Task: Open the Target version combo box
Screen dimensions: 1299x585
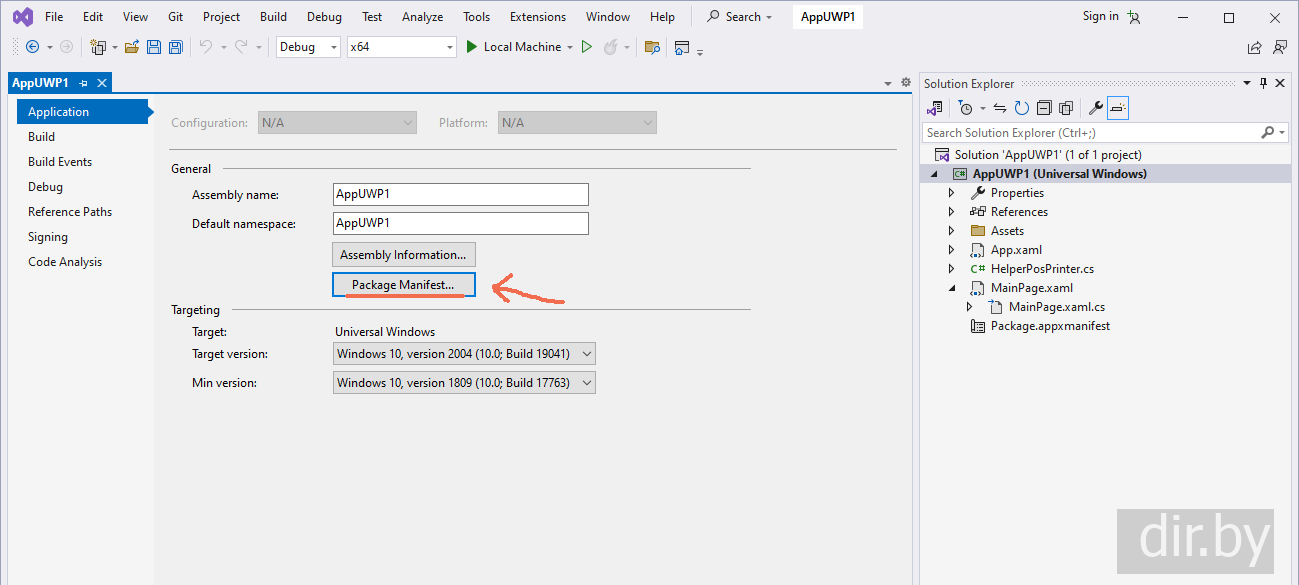Action: [464, 354]
